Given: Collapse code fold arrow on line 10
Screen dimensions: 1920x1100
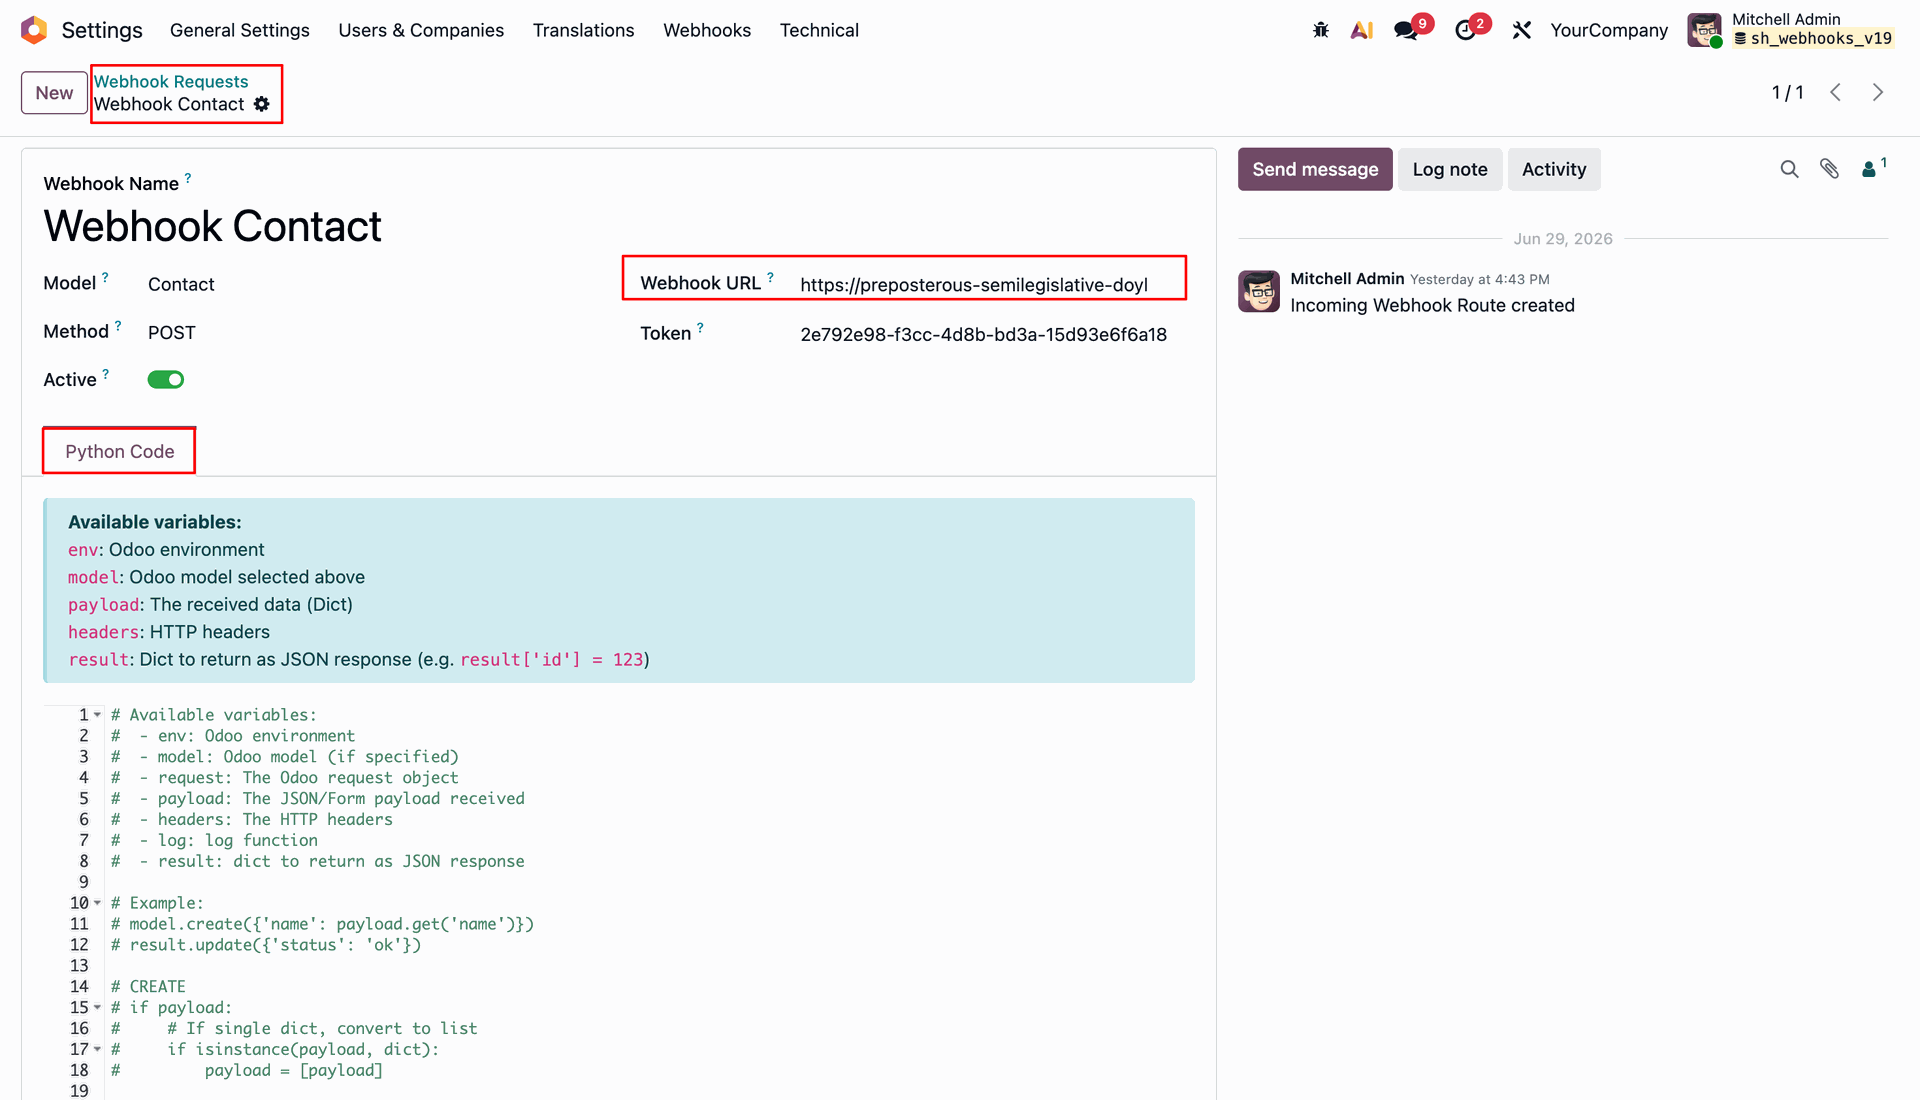Looking at the screenshot, I should [97, 903].
